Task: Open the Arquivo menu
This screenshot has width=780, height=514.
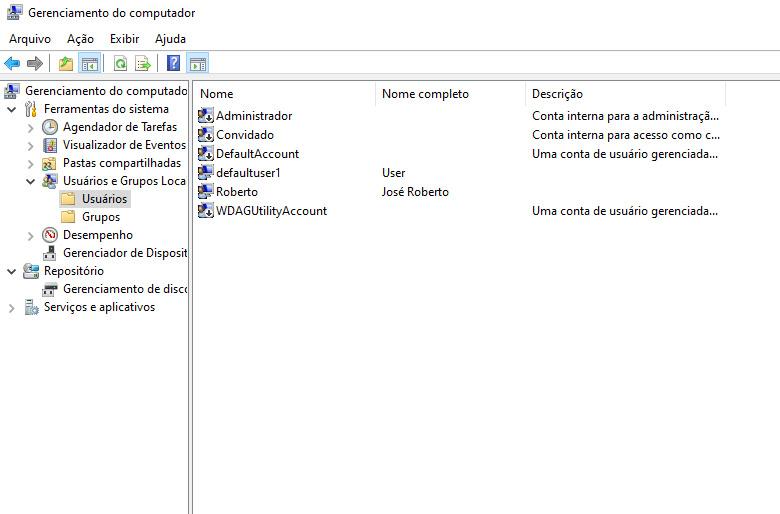Action: [x=30, y=39]
